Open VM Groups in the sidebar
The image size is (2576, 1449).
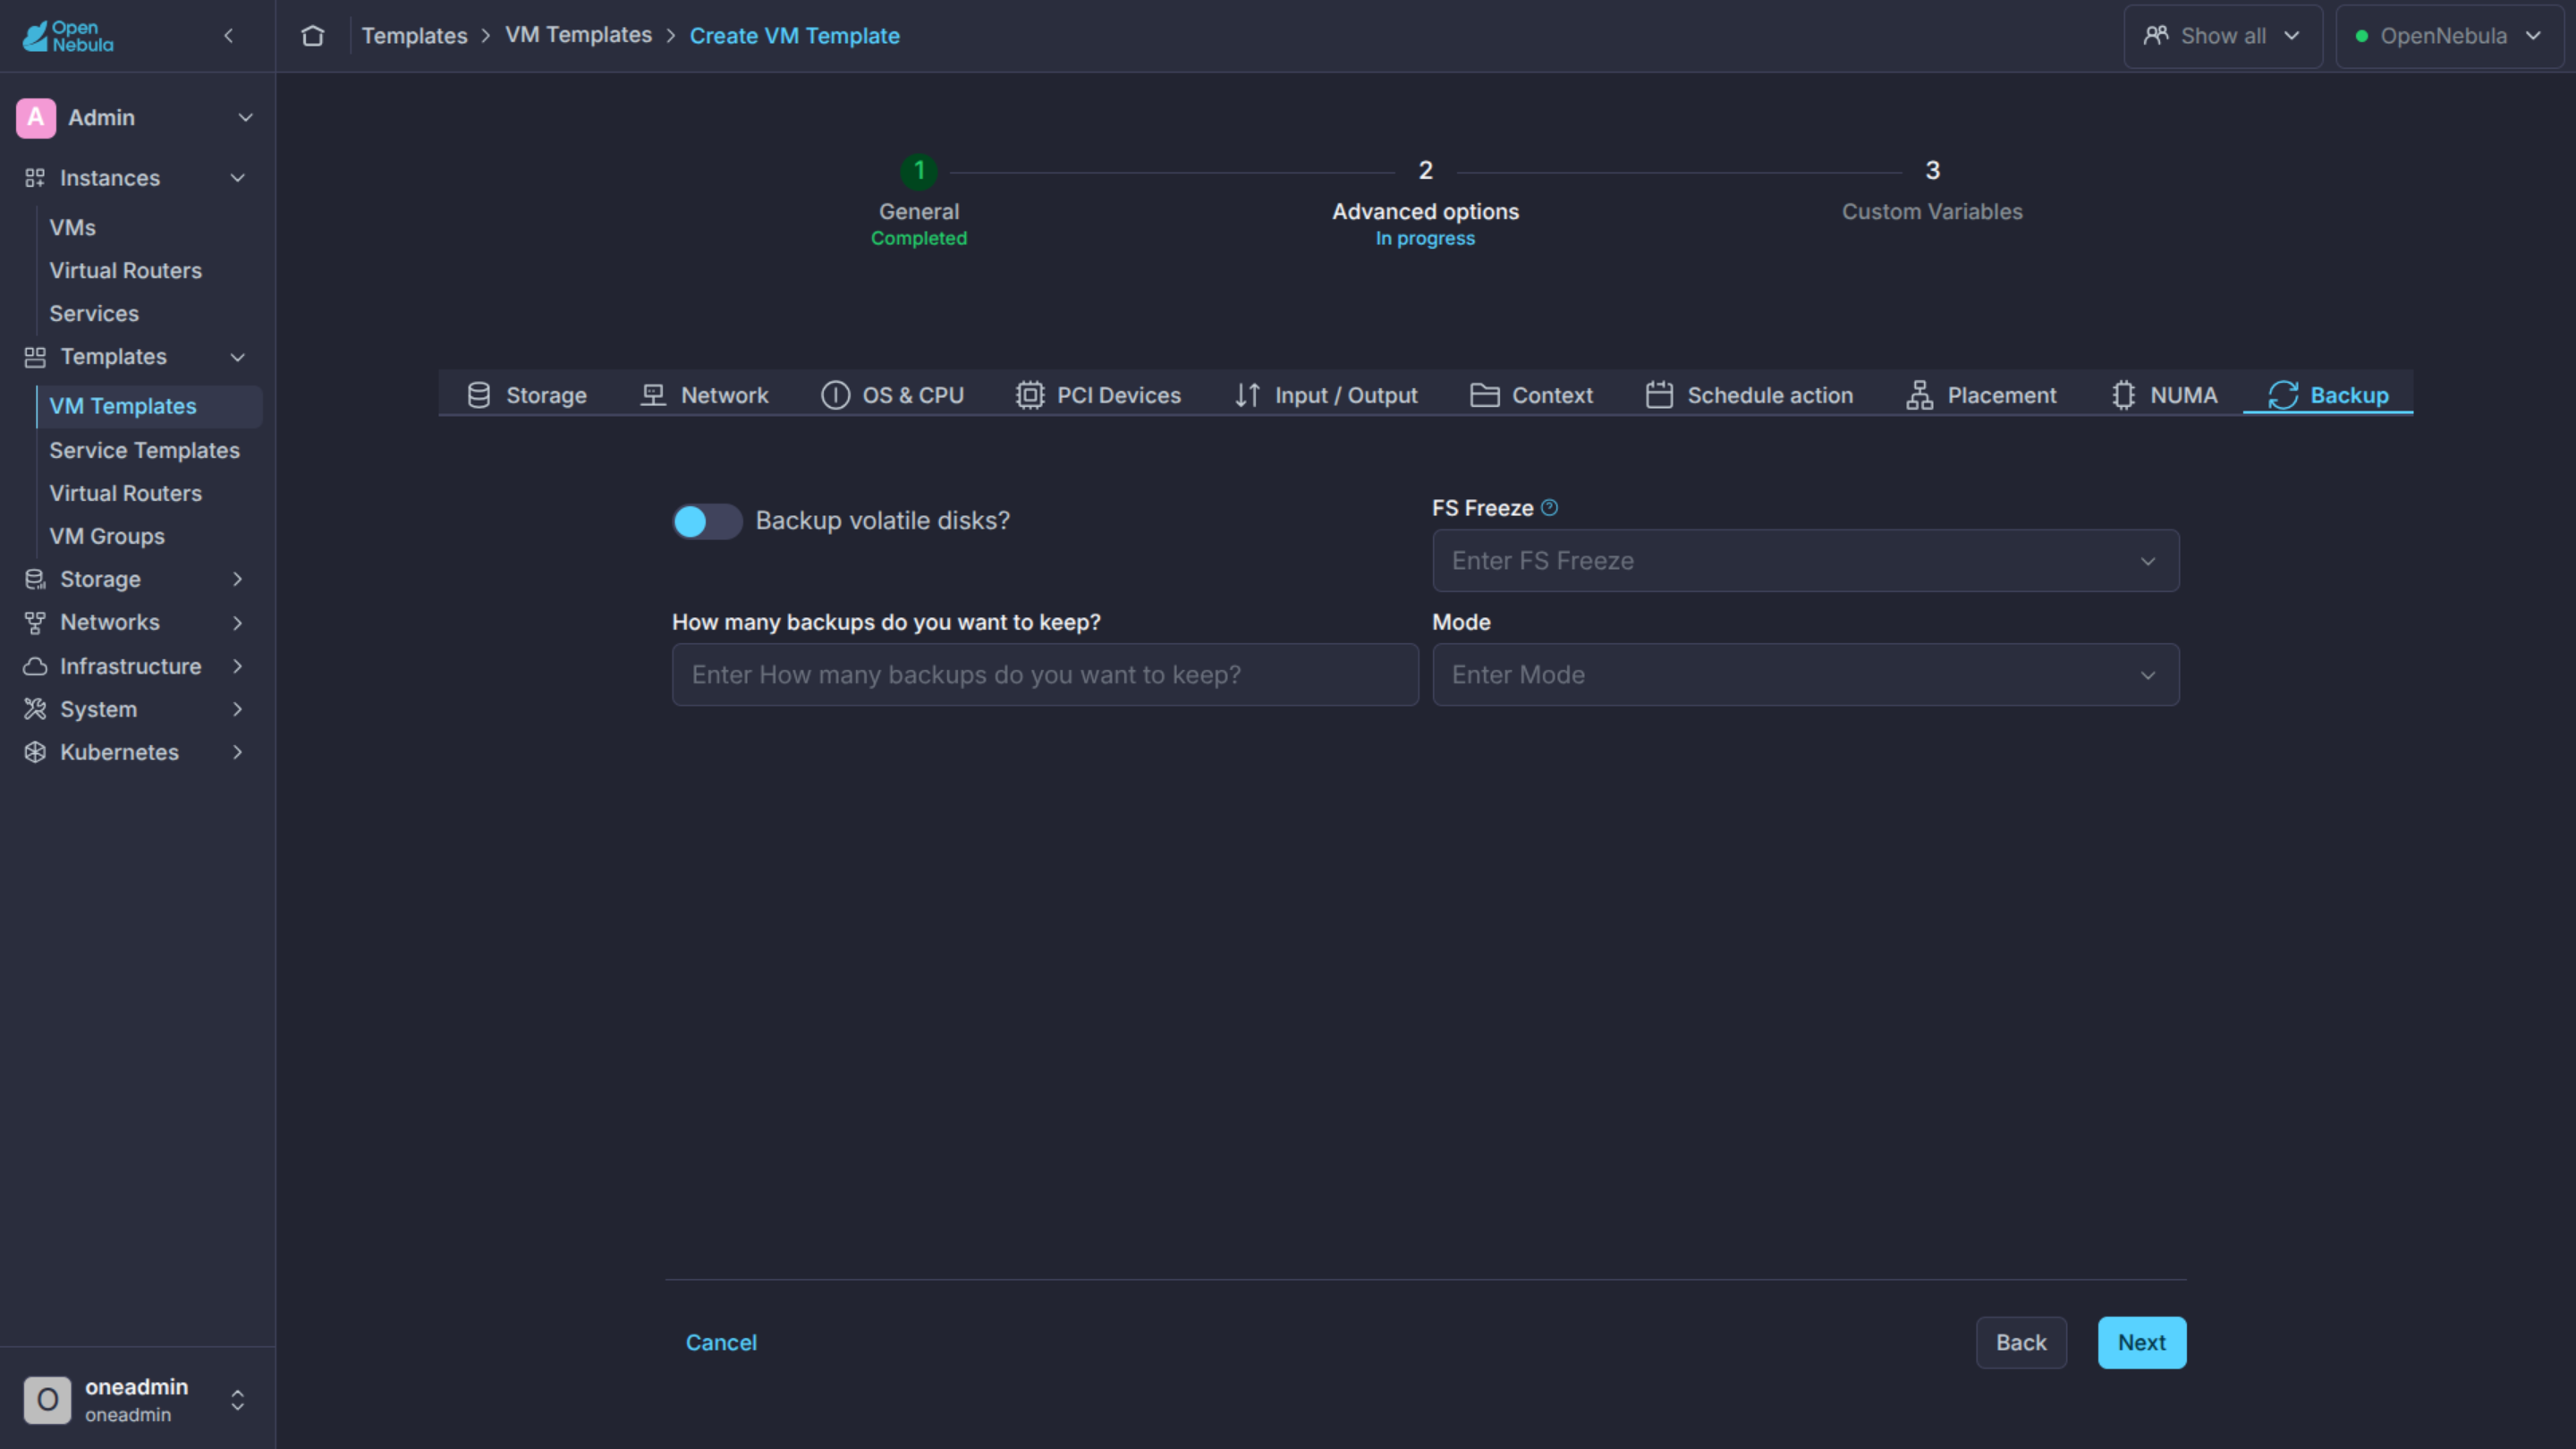coord(107,536)
